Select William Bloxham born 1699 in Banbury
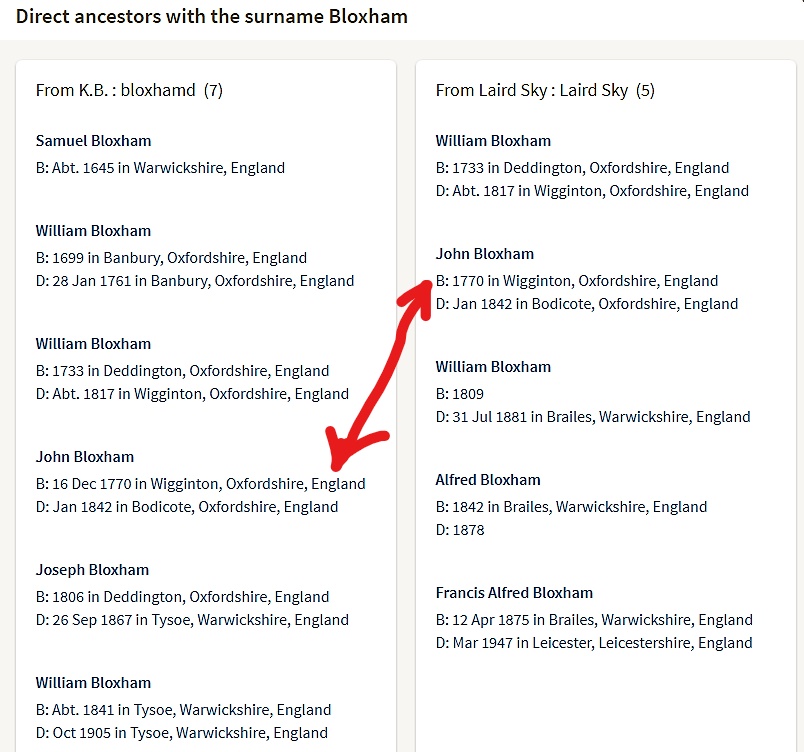Image resolution: width=804 pixels, height=752 pixels. (93, 231)
